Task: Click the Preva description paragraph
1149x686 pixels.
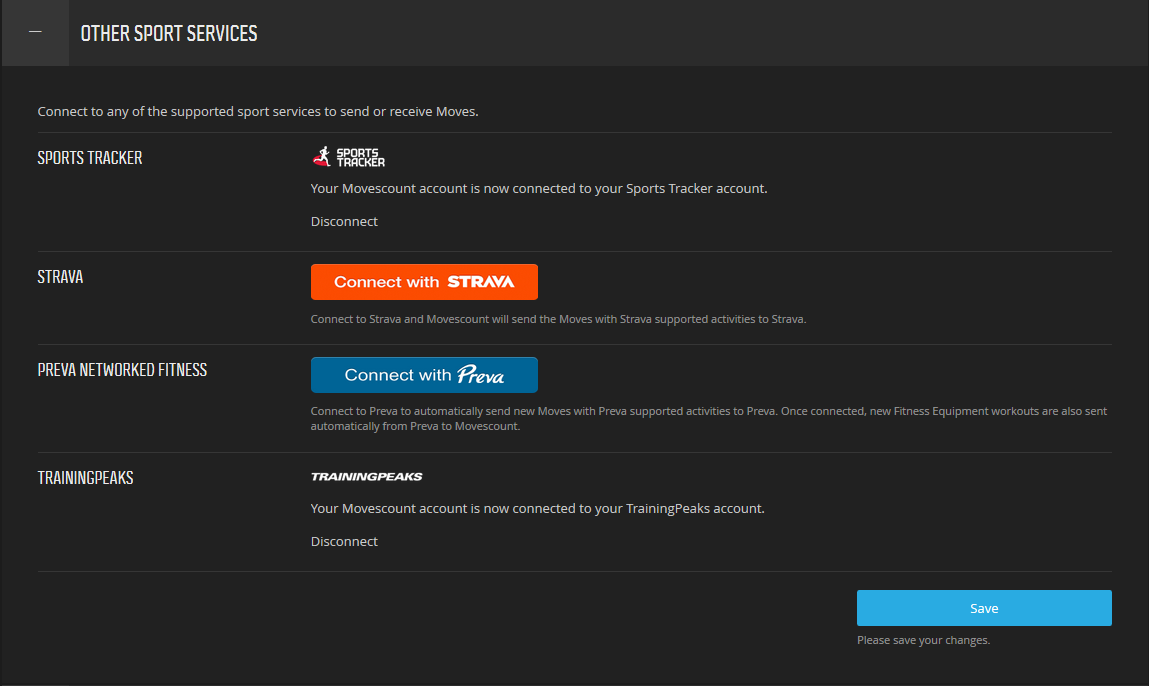Action: pos(708,418)
